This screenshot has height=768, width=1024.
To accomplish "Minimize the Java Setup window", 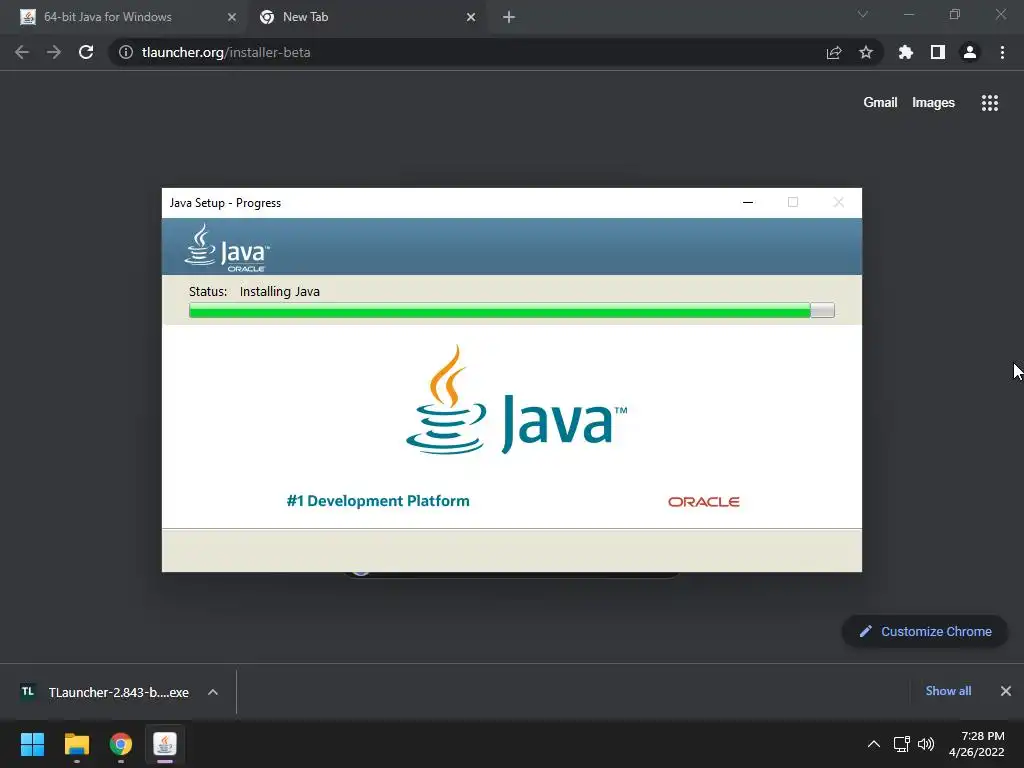I will coord(748,202).
